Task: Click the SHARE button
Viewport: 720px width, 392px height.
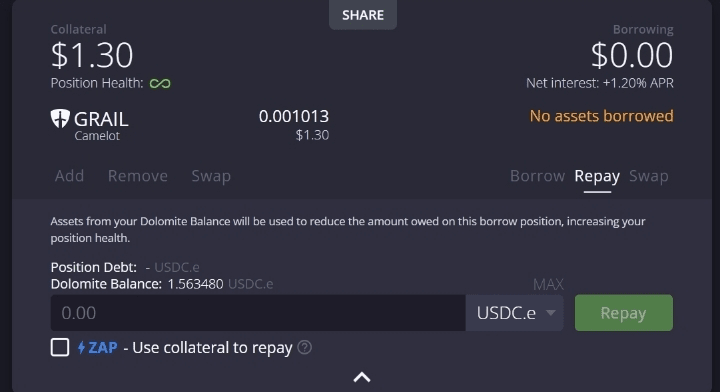Action: click(363, 15)
